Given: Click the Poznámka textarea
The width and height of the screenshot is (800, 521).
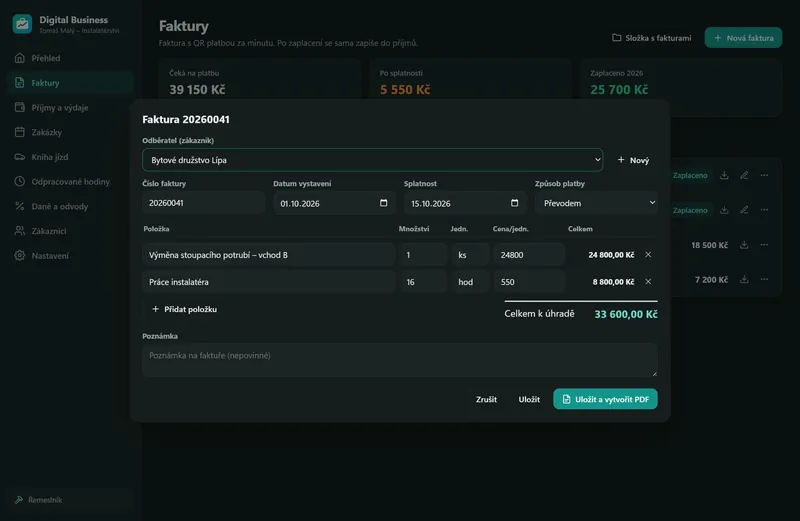Looking at the screenshot, I should point(399,360).
